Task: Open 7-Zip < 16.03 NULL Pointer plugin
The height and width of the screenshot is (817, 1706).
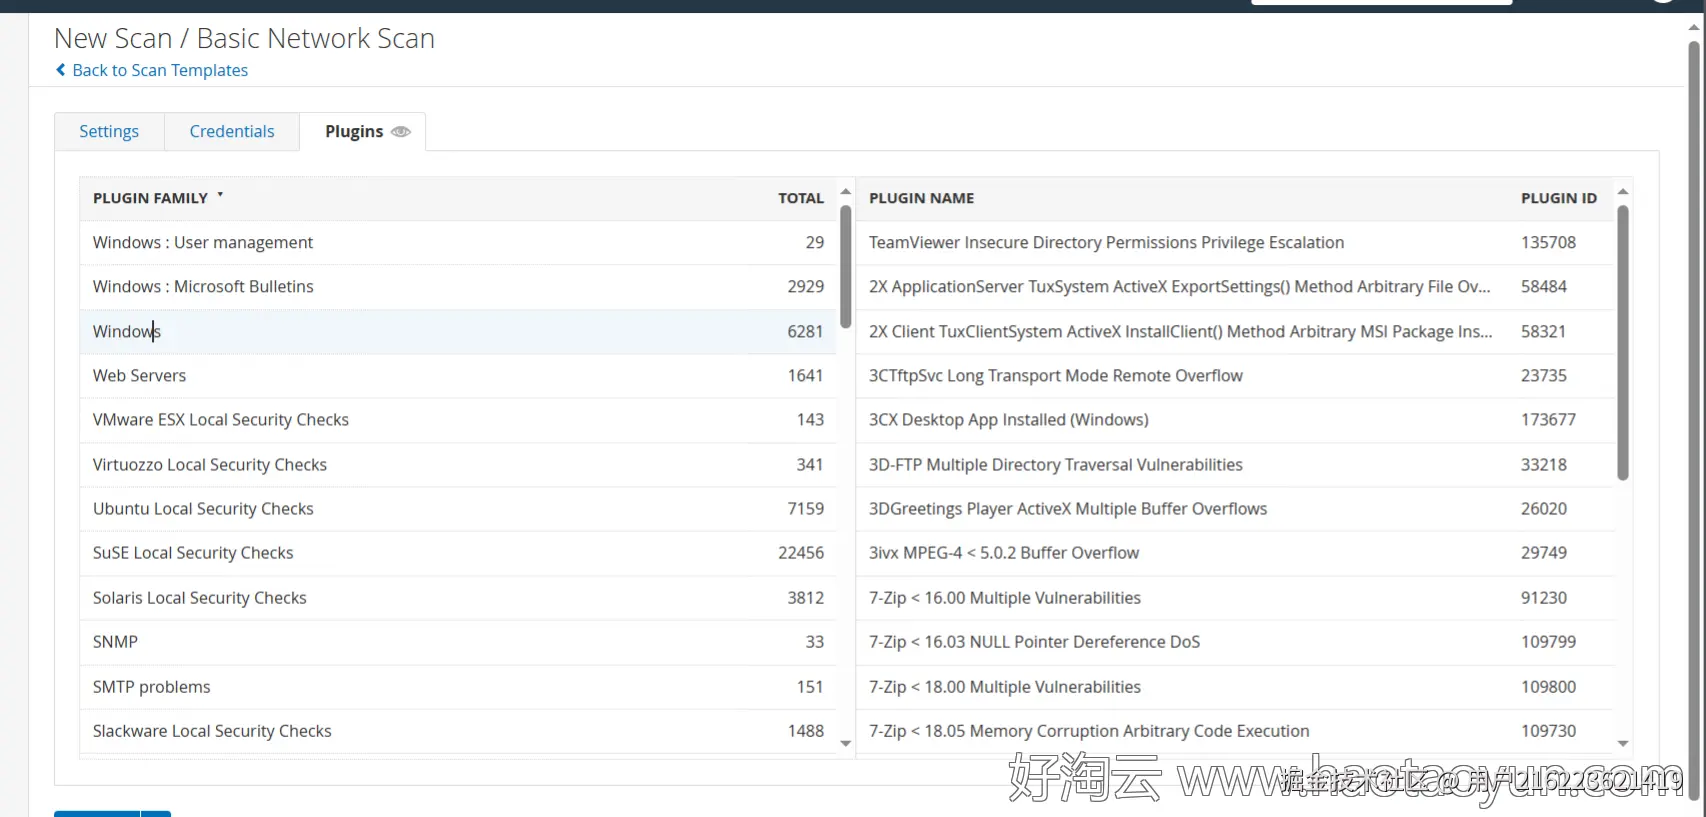Action: pos(1034,642)
